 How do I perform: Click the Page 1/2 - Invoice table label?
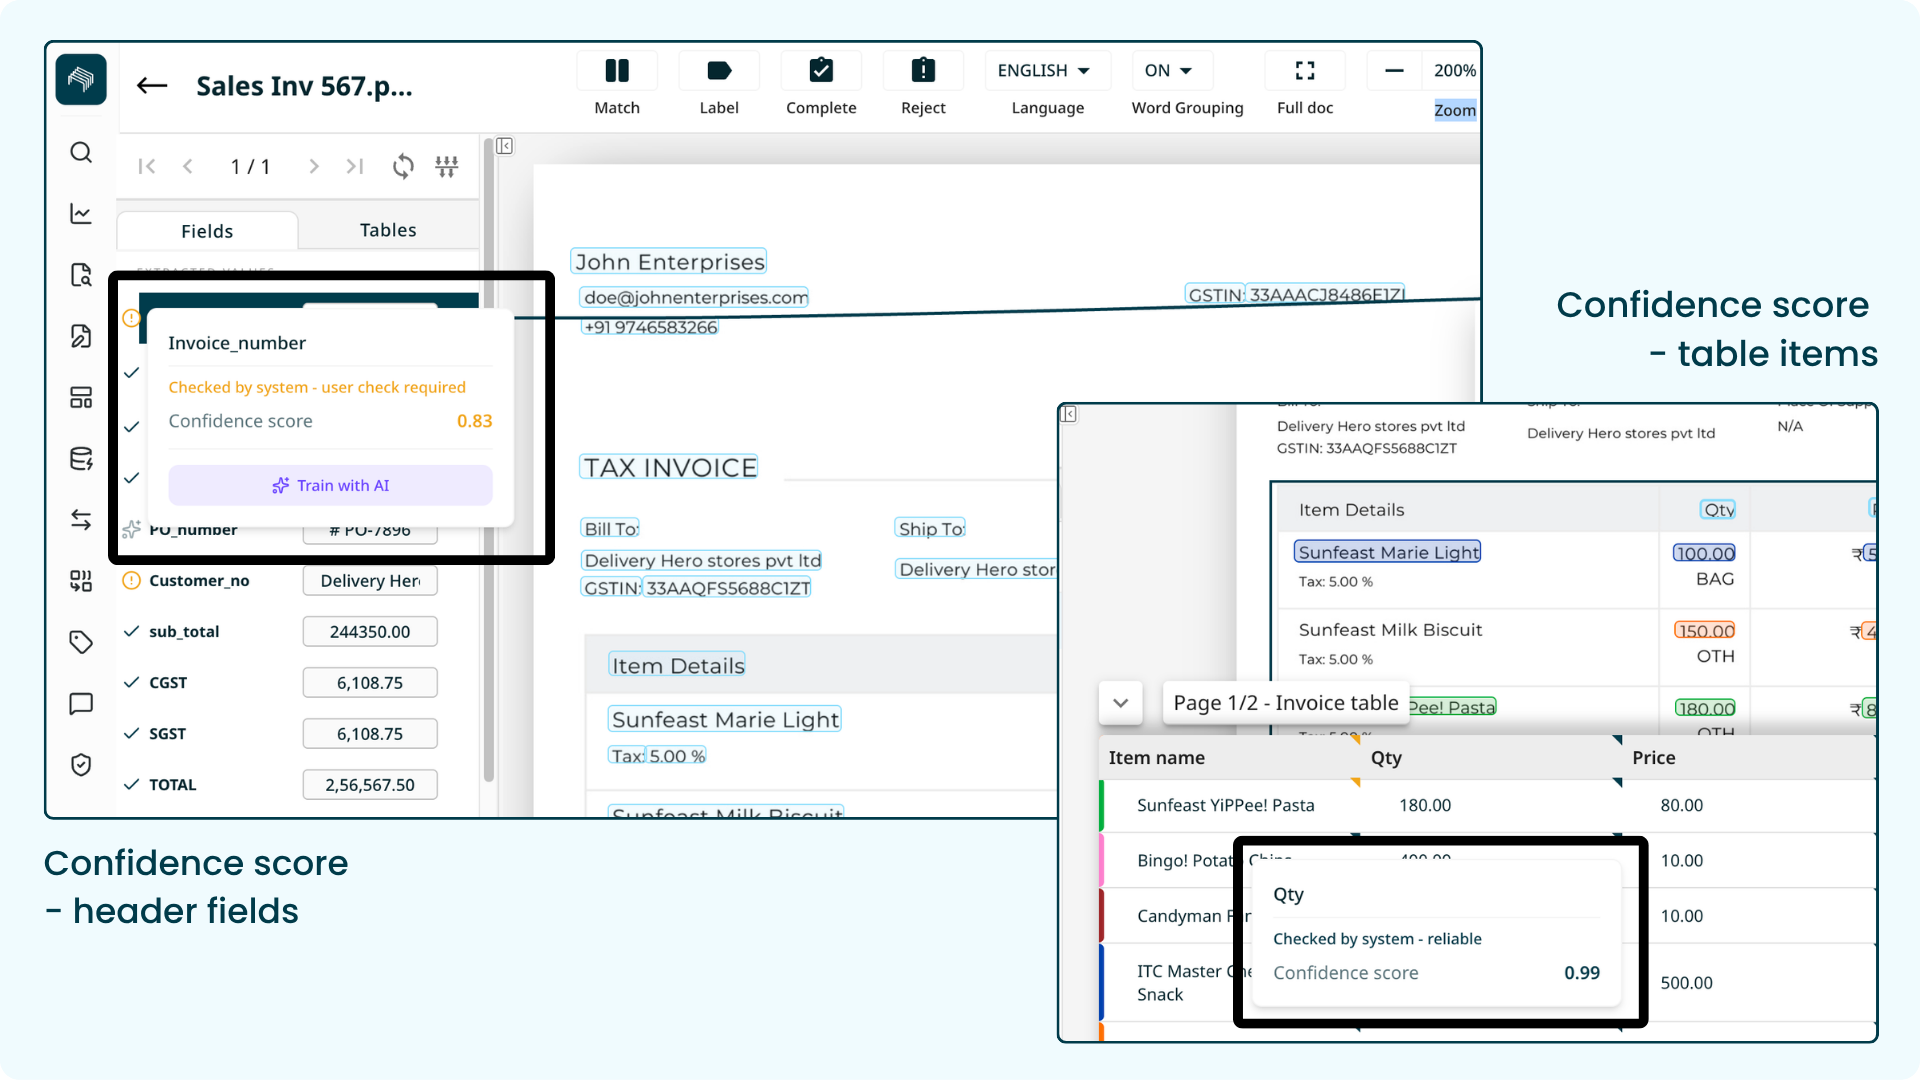tap(1286, 703)
